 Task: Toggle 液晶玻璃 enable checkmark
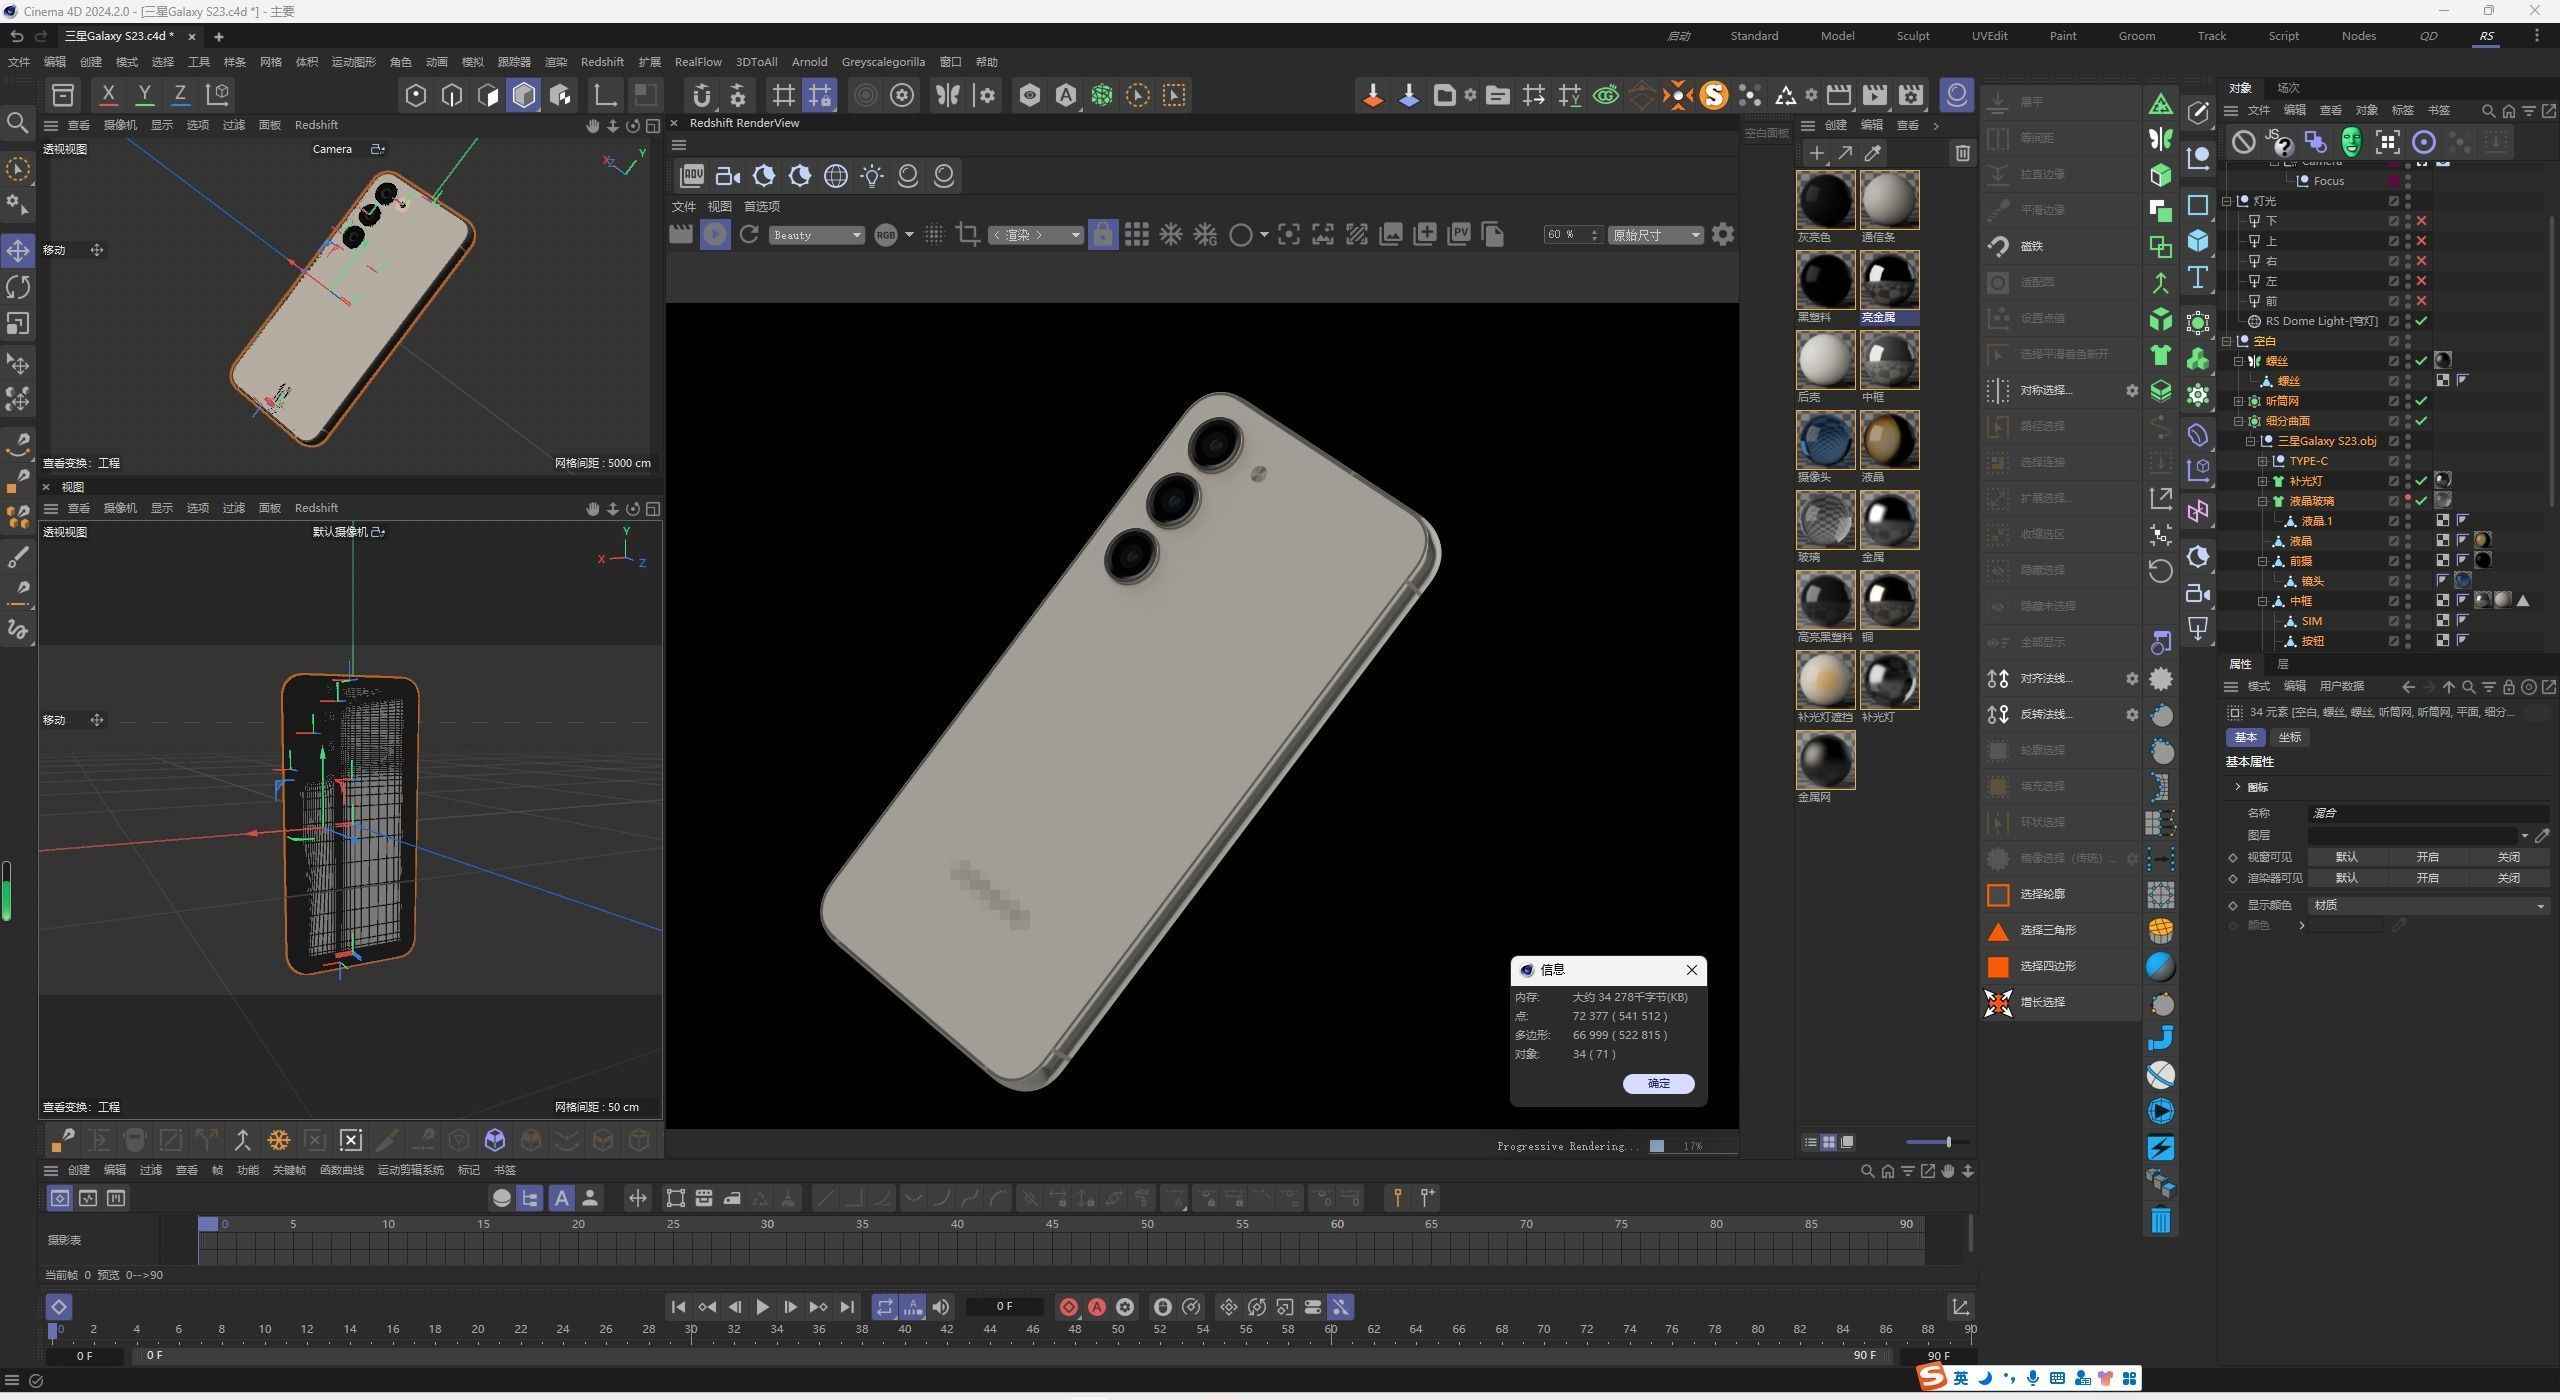pyautogui.click(x=2421, y=501)
